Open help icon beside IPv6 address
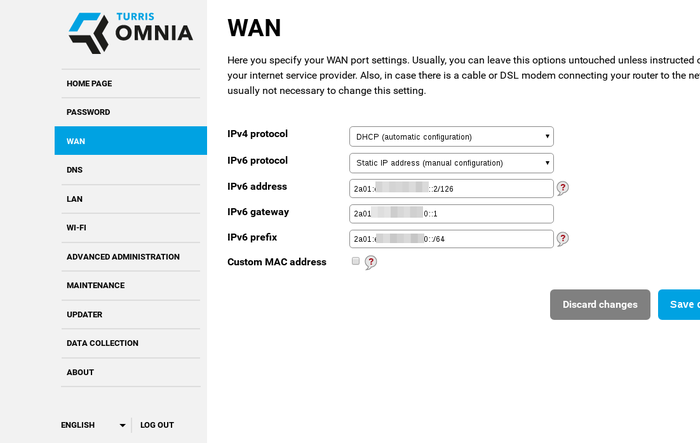This screenshot has height=443, width=700. coord(562,188)
